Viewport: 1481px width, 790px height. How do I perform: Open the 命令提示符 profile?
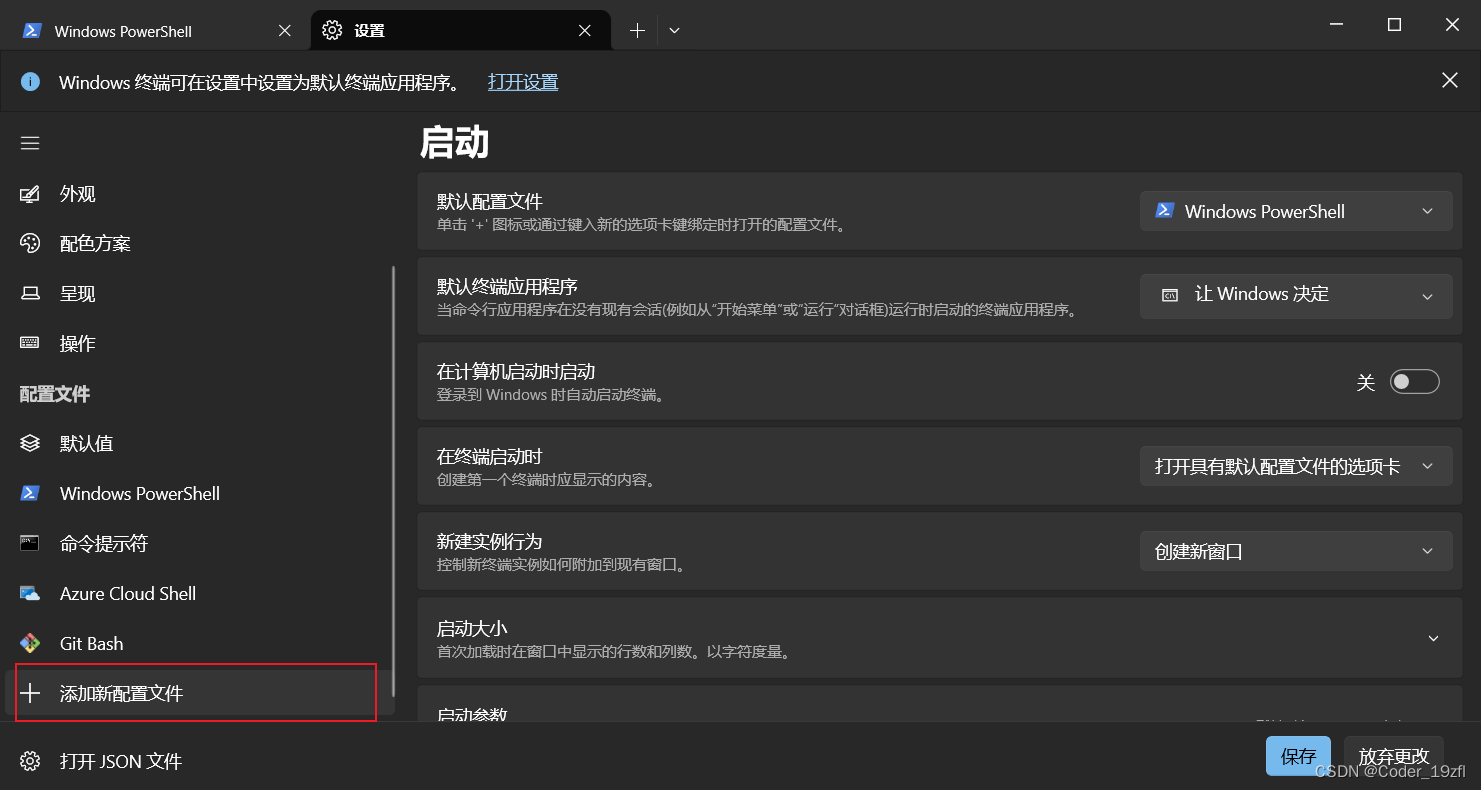(200, 543)
